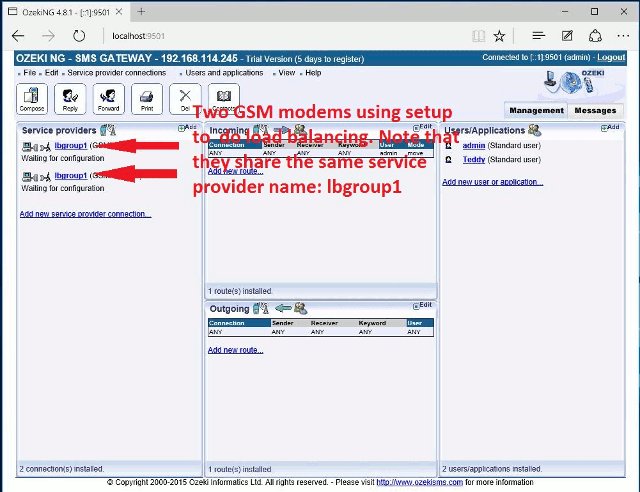Click the Reply toolbar icon
The height and width of the screenshot is (492, 640).
point(70,98)
